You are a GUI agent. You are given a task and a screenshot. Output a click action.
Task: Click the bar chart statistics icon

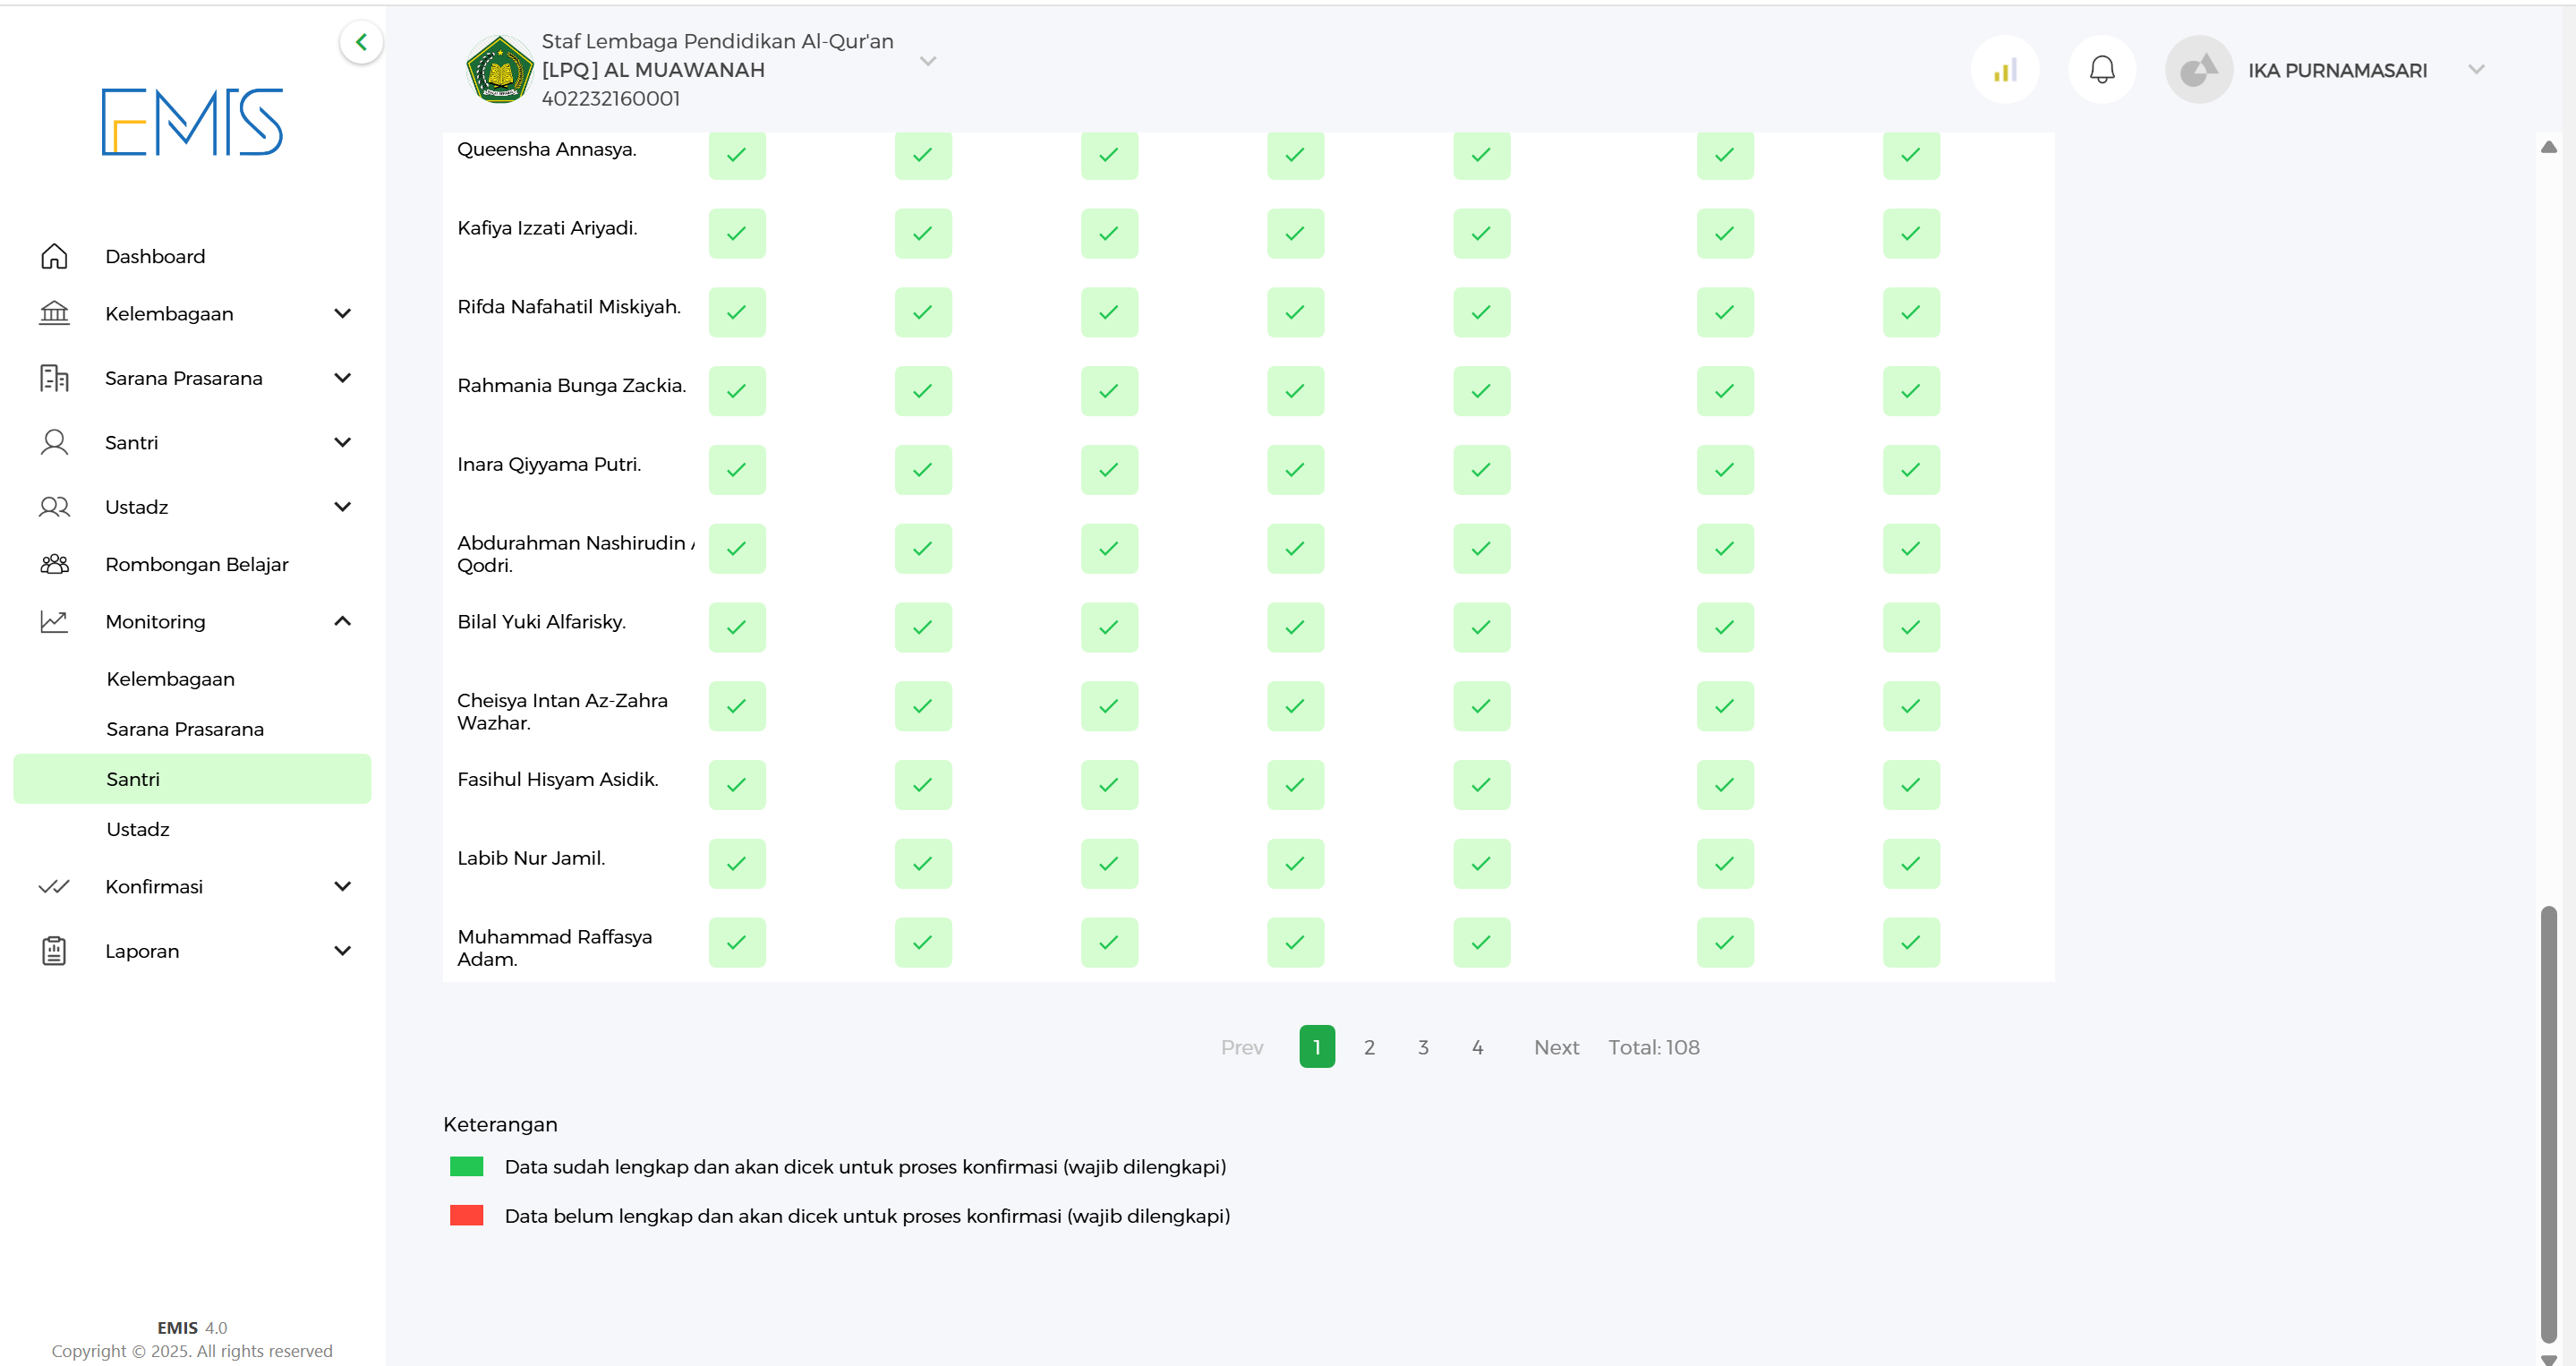2004,69
